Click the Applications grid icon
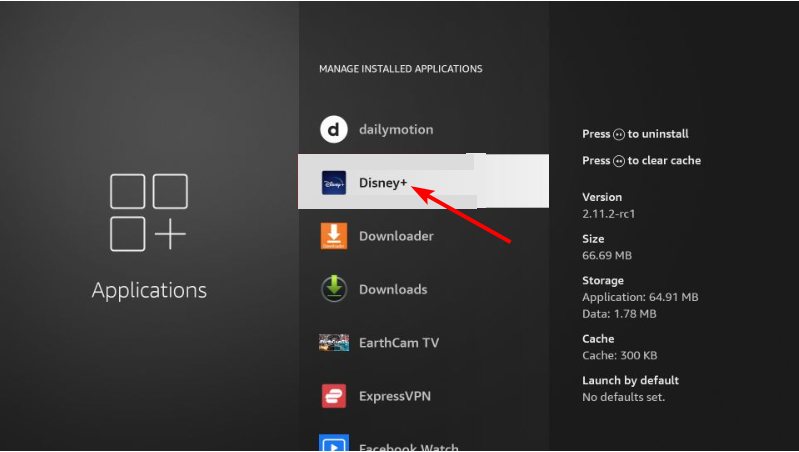Image resolution: width=799 pixels, height=452 pixels. pyautogui.click(x=149, y=212)
